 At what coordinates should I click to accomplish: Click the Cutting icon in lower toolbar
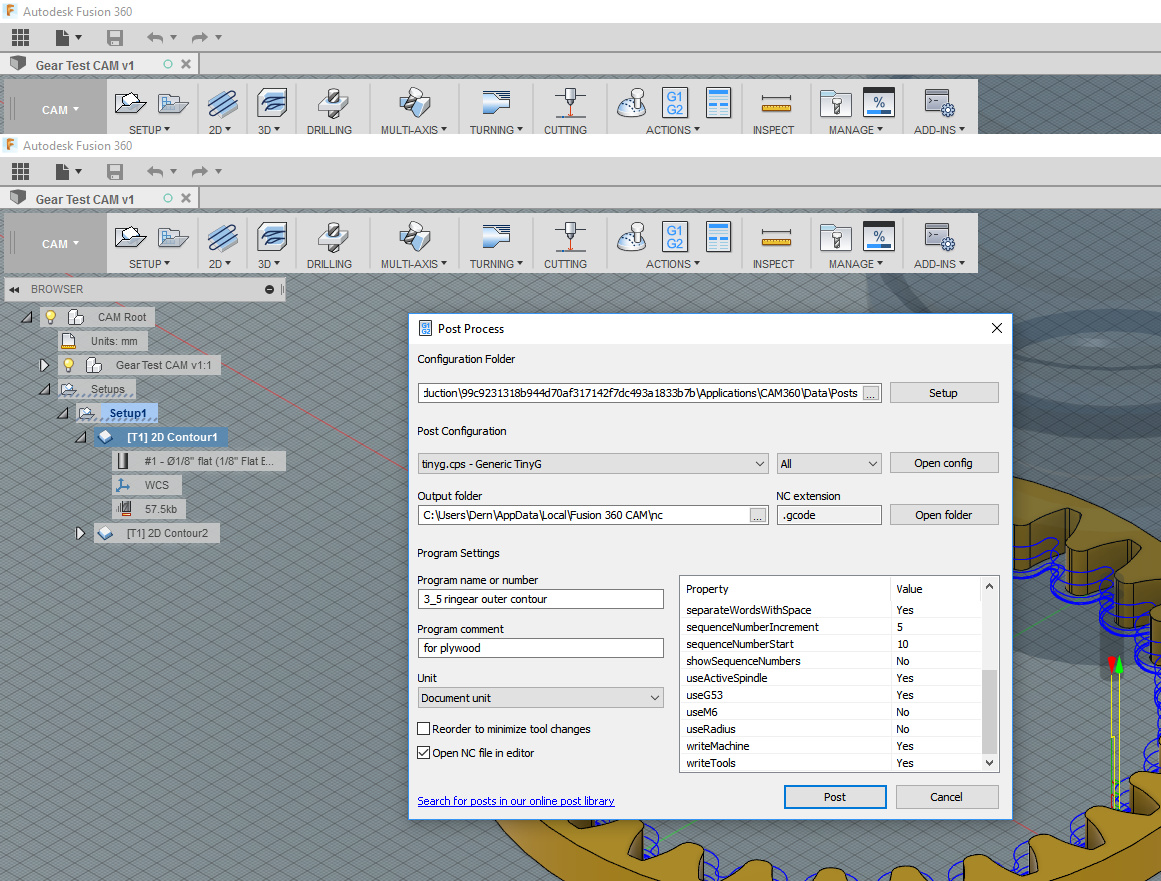click(570, 237)
